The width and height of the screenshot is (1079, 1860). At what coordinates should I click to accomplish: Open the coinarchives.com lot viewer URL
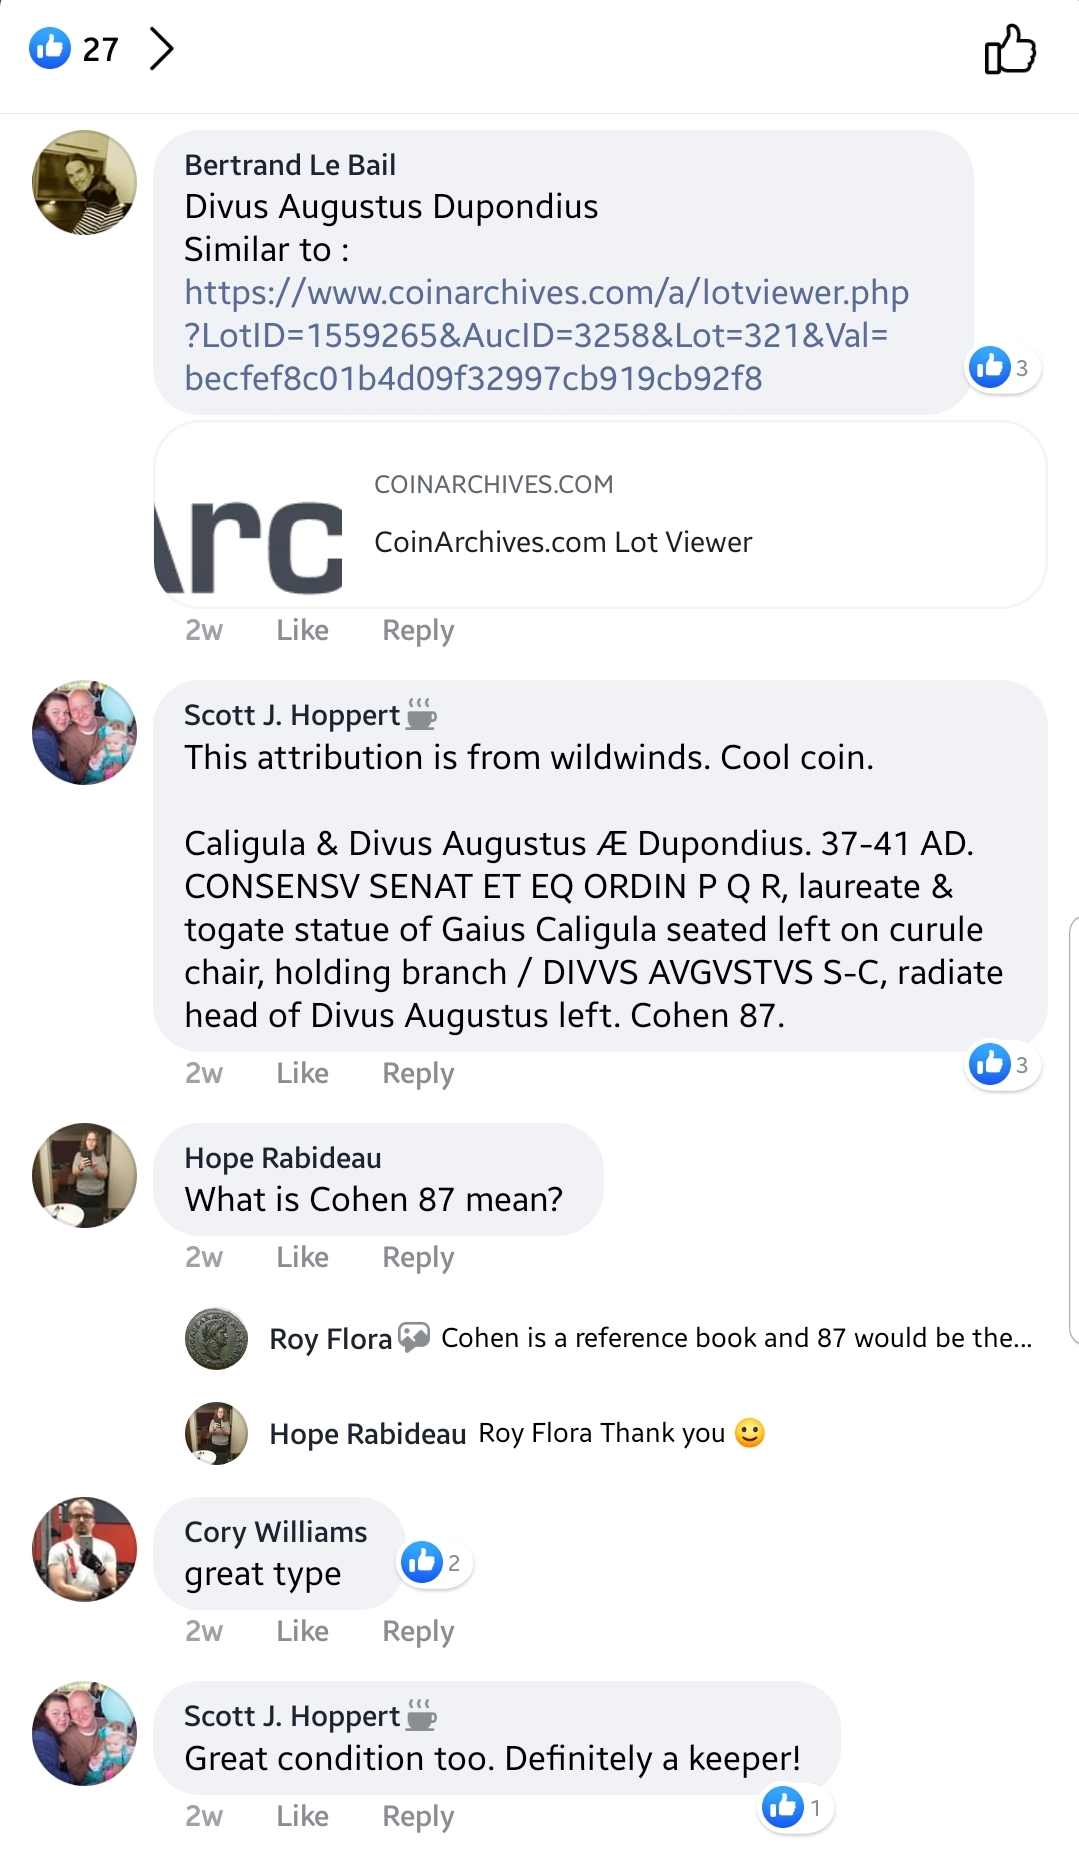546,335
